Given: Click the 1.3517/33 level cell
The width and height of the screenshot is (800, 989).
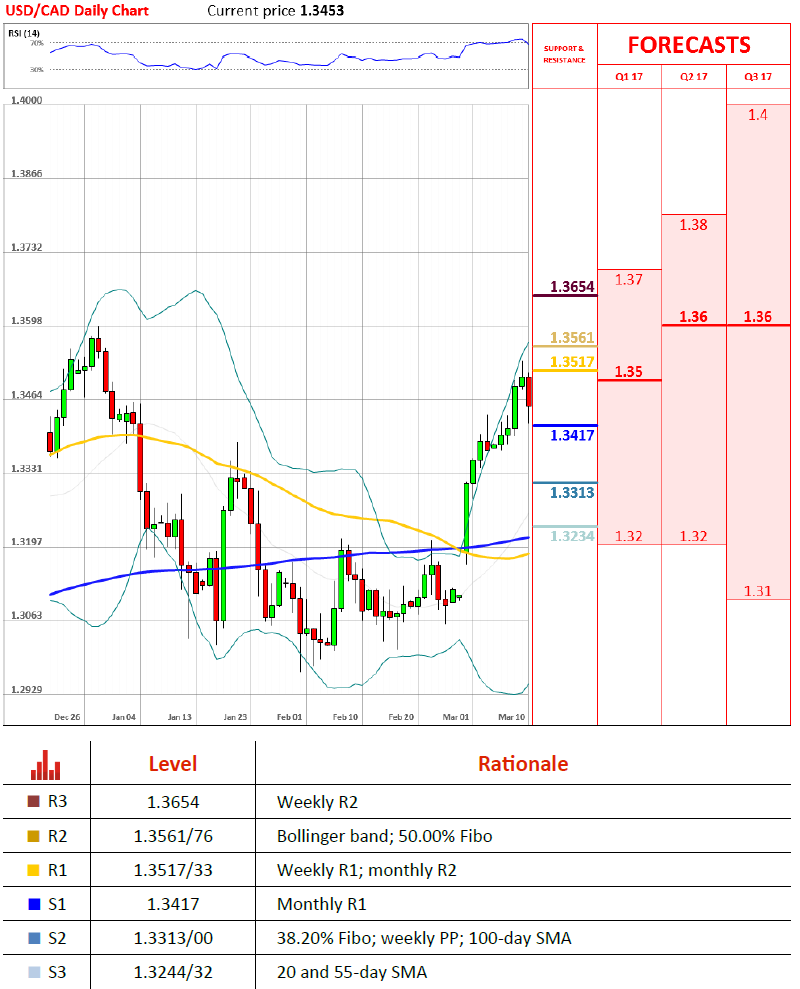Looking at the screenshot, I should pos(173,870).
